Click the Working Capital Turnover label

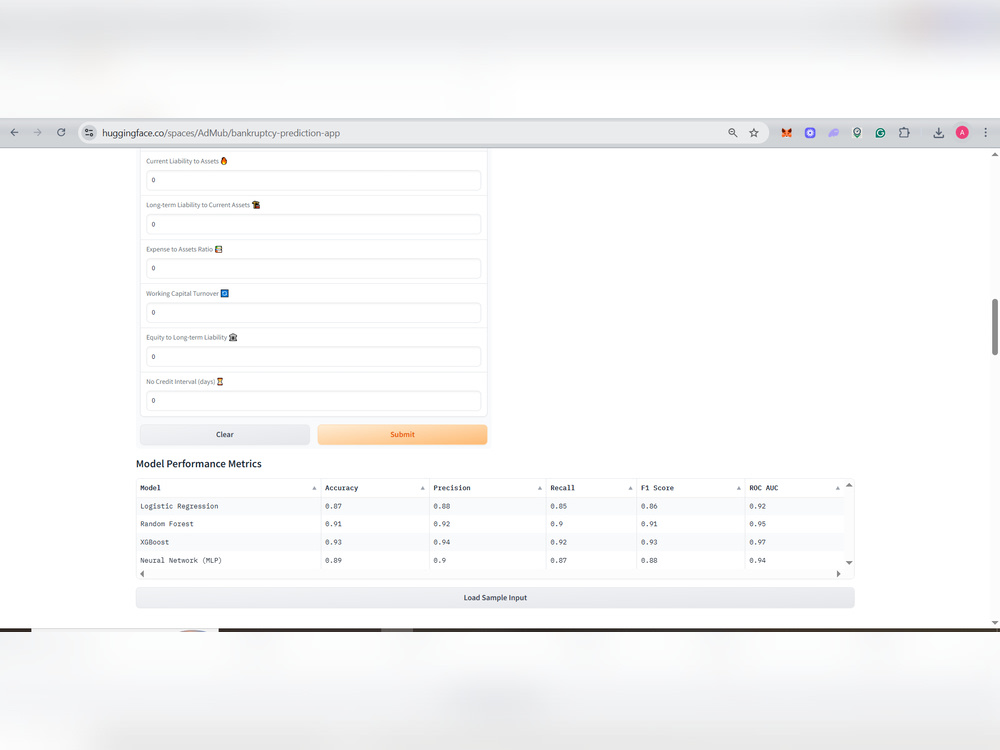point(182,293)
